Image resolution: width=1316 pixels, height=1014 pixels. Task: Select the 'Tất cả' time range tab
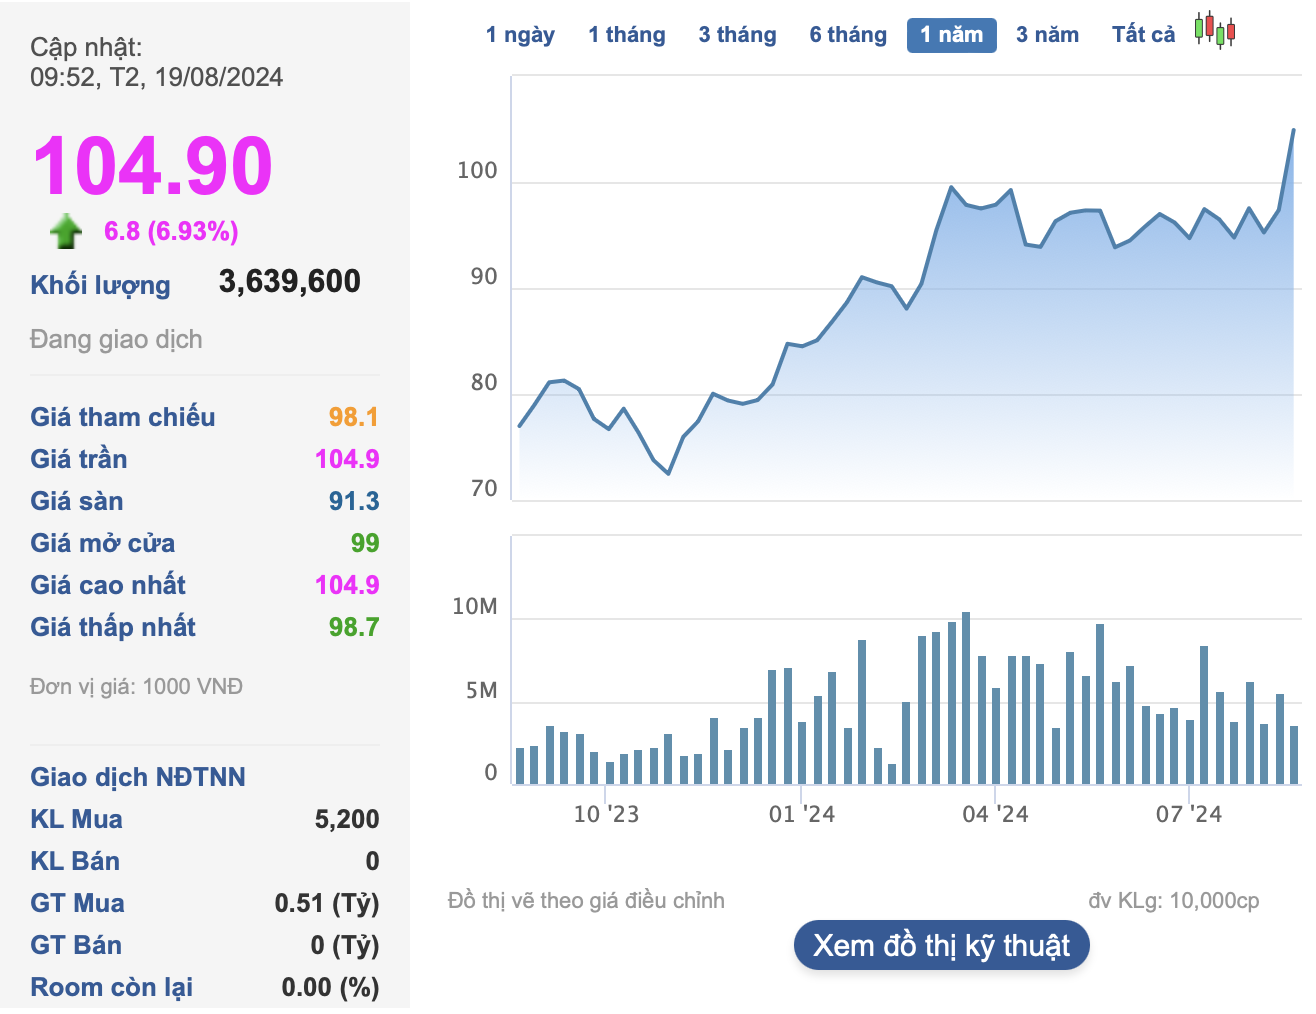point(1144,35)
